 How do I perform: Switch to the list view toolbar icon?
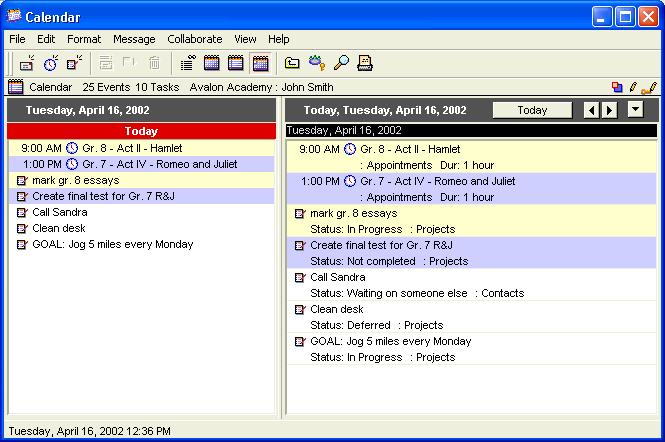click(187, 63)
